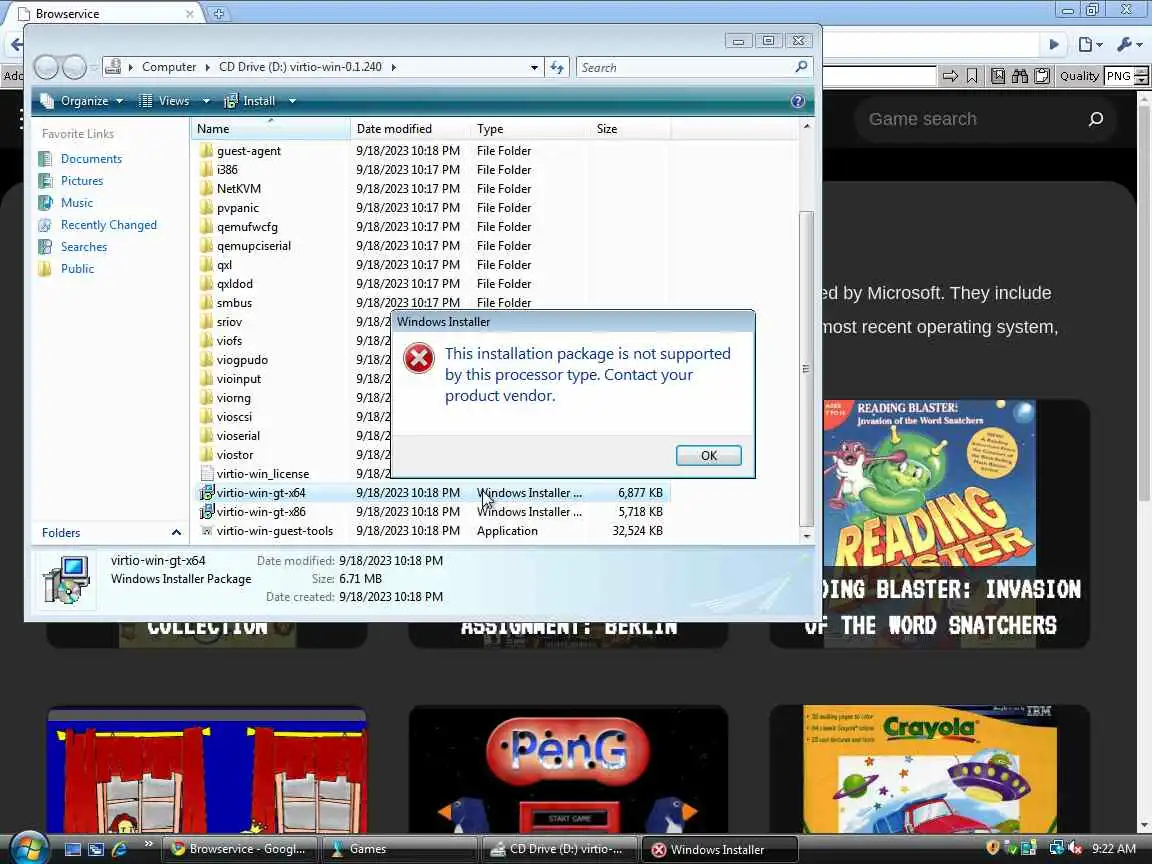Select the virtio-win_license file
The width and height of the screenshot is (1152, 864).
[x=262, y=474]
